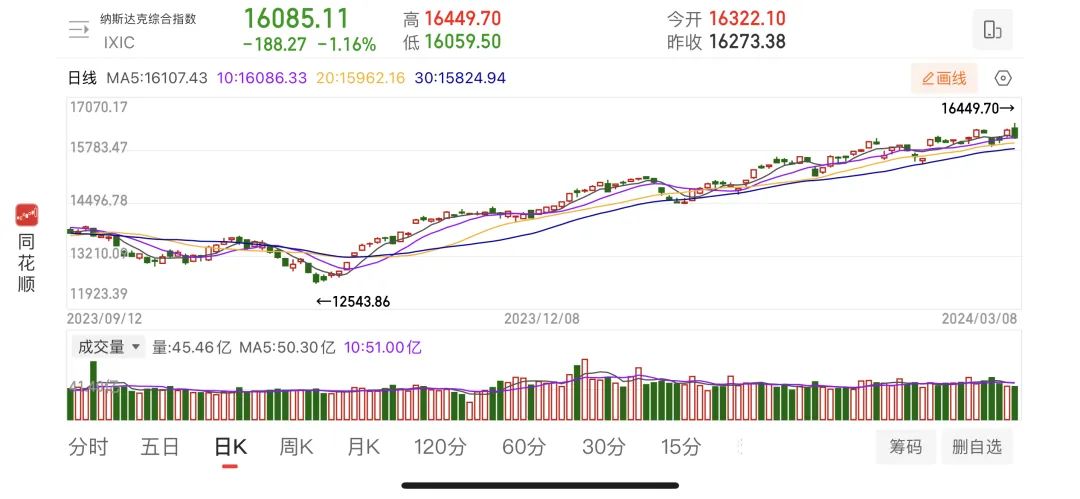This screenshot has height=499, width=1080.
Task: Tap the change value −188.27
Action: point(274,45)
